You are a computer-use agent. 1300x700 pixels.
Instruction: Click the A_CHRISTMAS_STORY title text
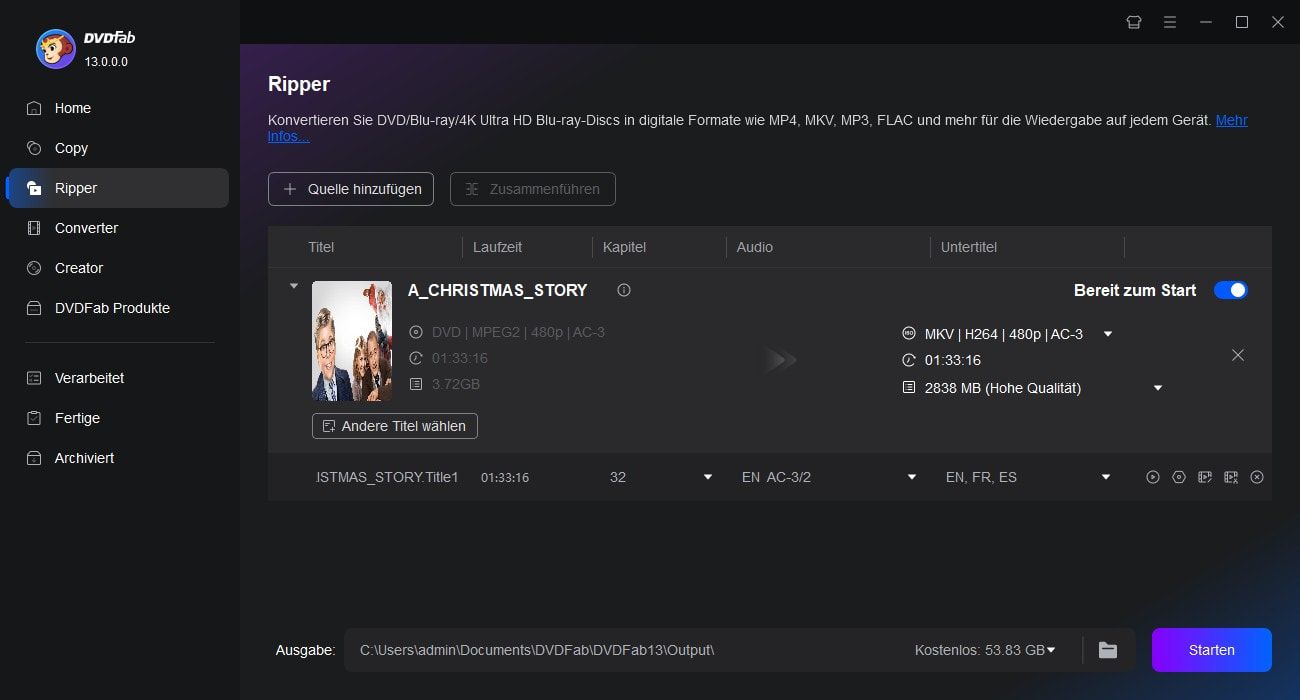click(498, 290)
